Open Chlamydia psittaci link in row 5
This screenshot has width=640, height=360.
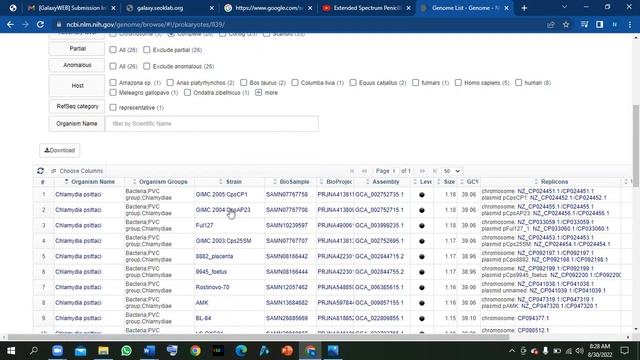78,256
